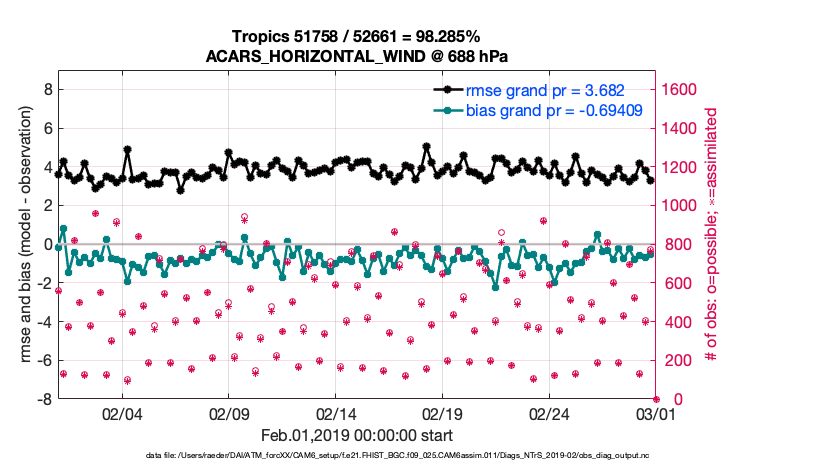Click the 02/14 x-axis tick label
The width and height of the screenshot is (830, 470).
[337, 414]
